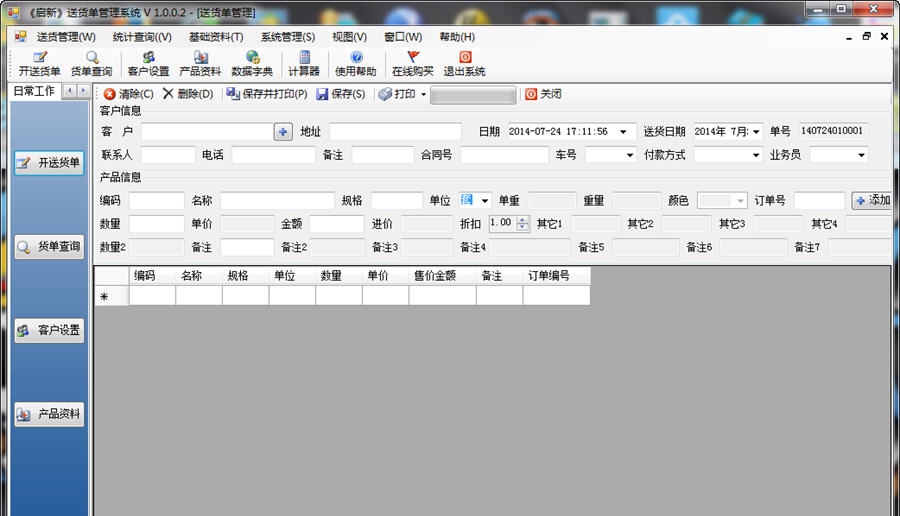Select 客户设置 in the sidebar
This screenshot has height=516, width=900.
49,331
